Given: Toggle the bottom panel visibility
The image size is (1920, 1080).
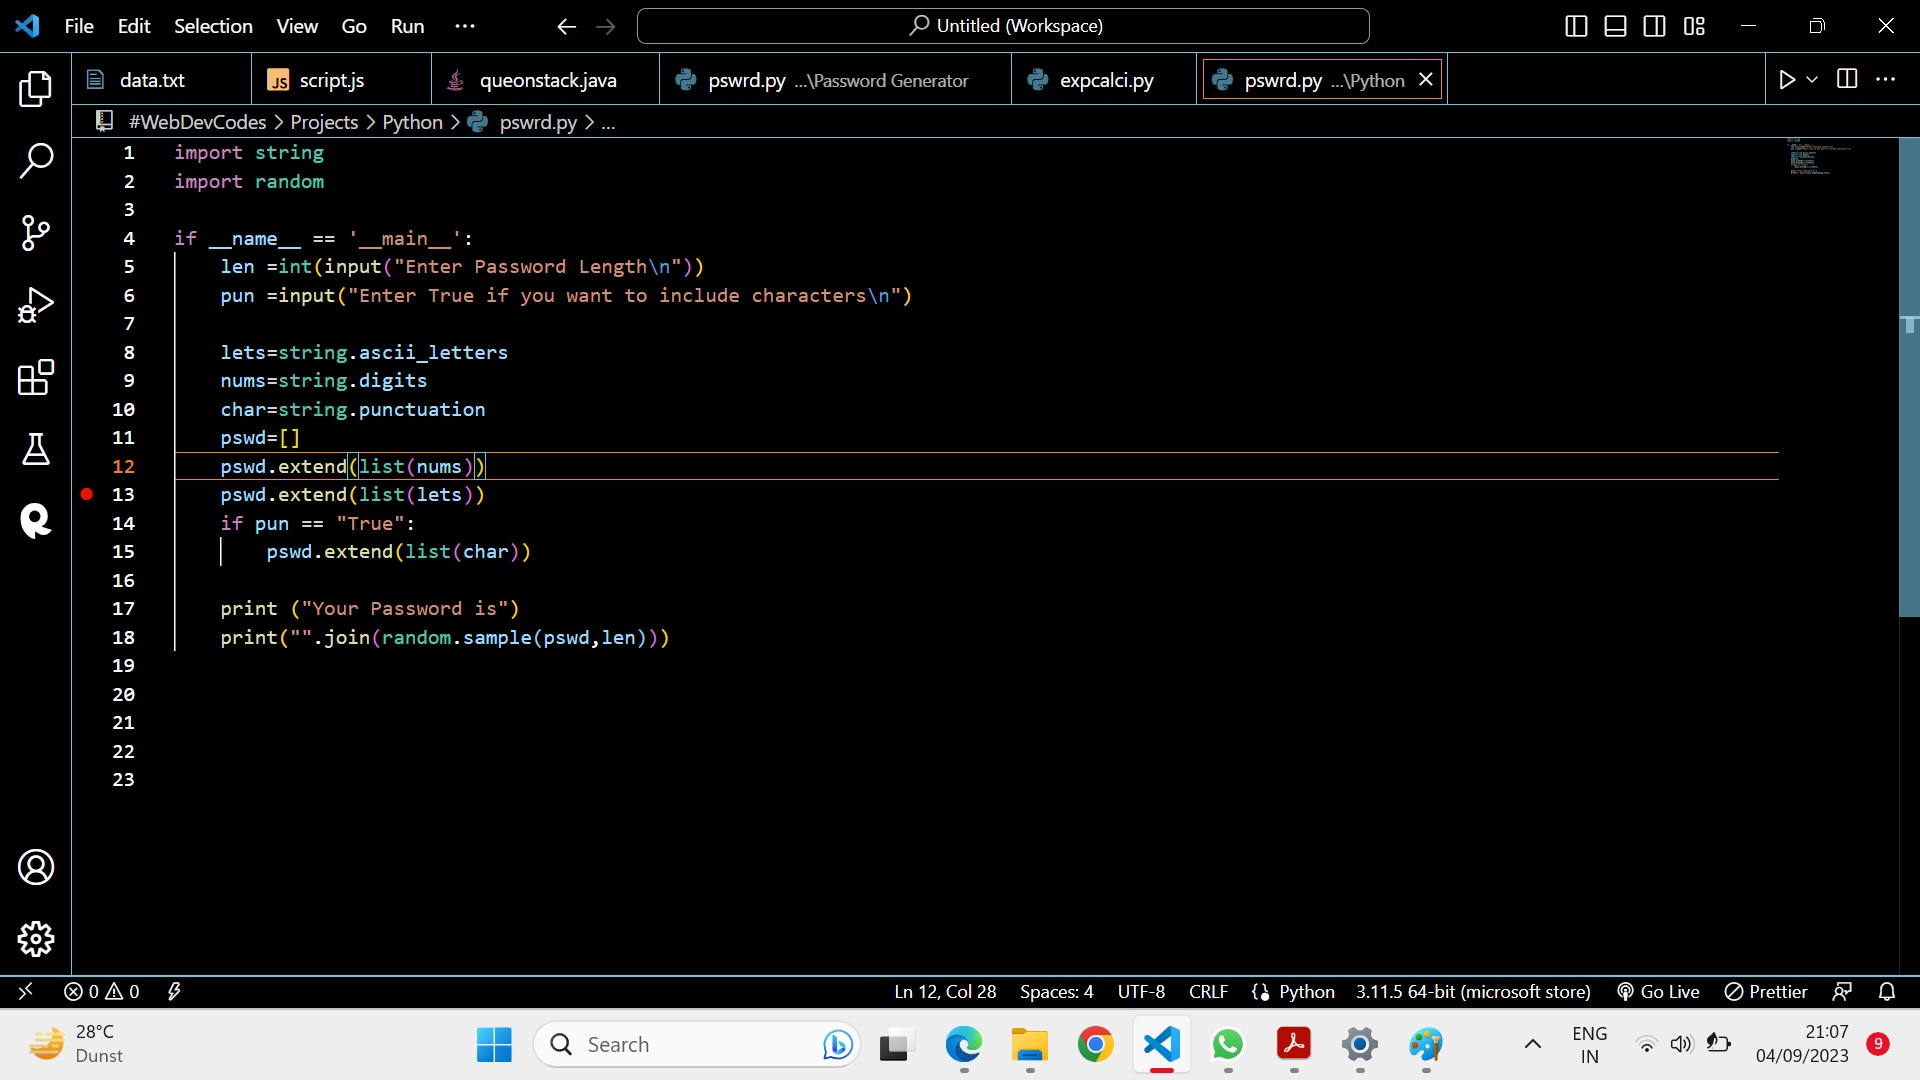Looking at the screenshot, I should [x=1615, y=26].
